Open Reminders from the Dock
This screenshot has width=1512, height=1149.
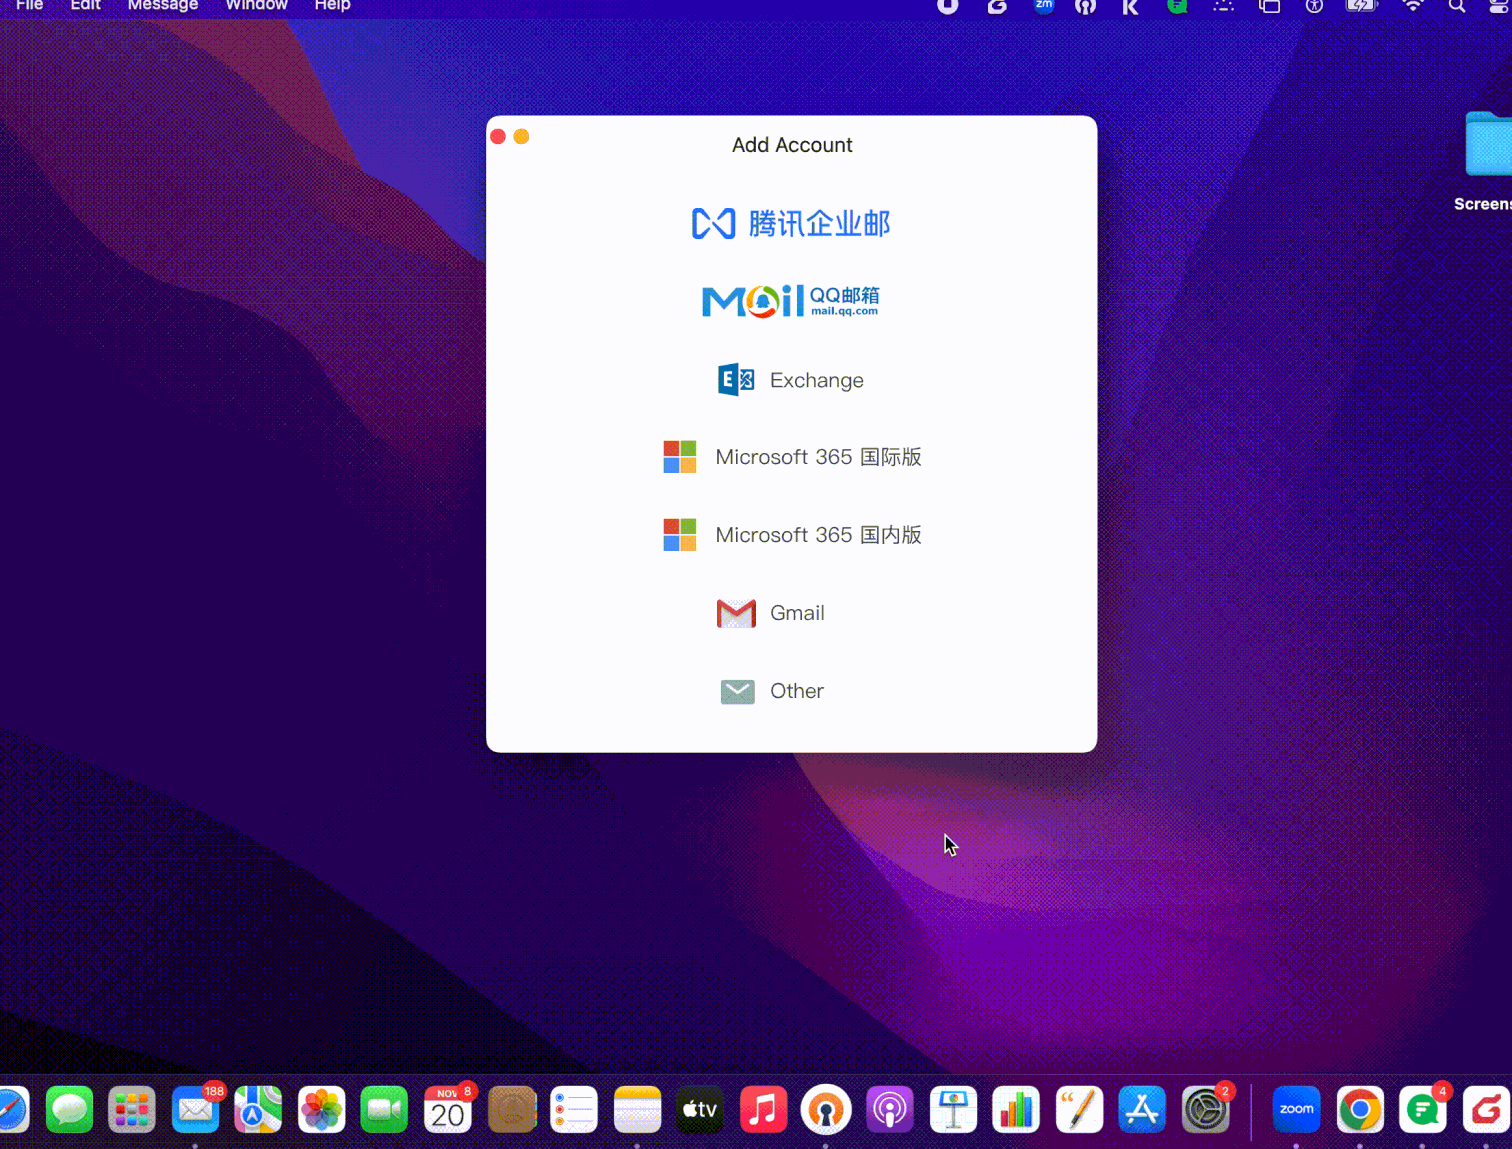click(574, 1110)
